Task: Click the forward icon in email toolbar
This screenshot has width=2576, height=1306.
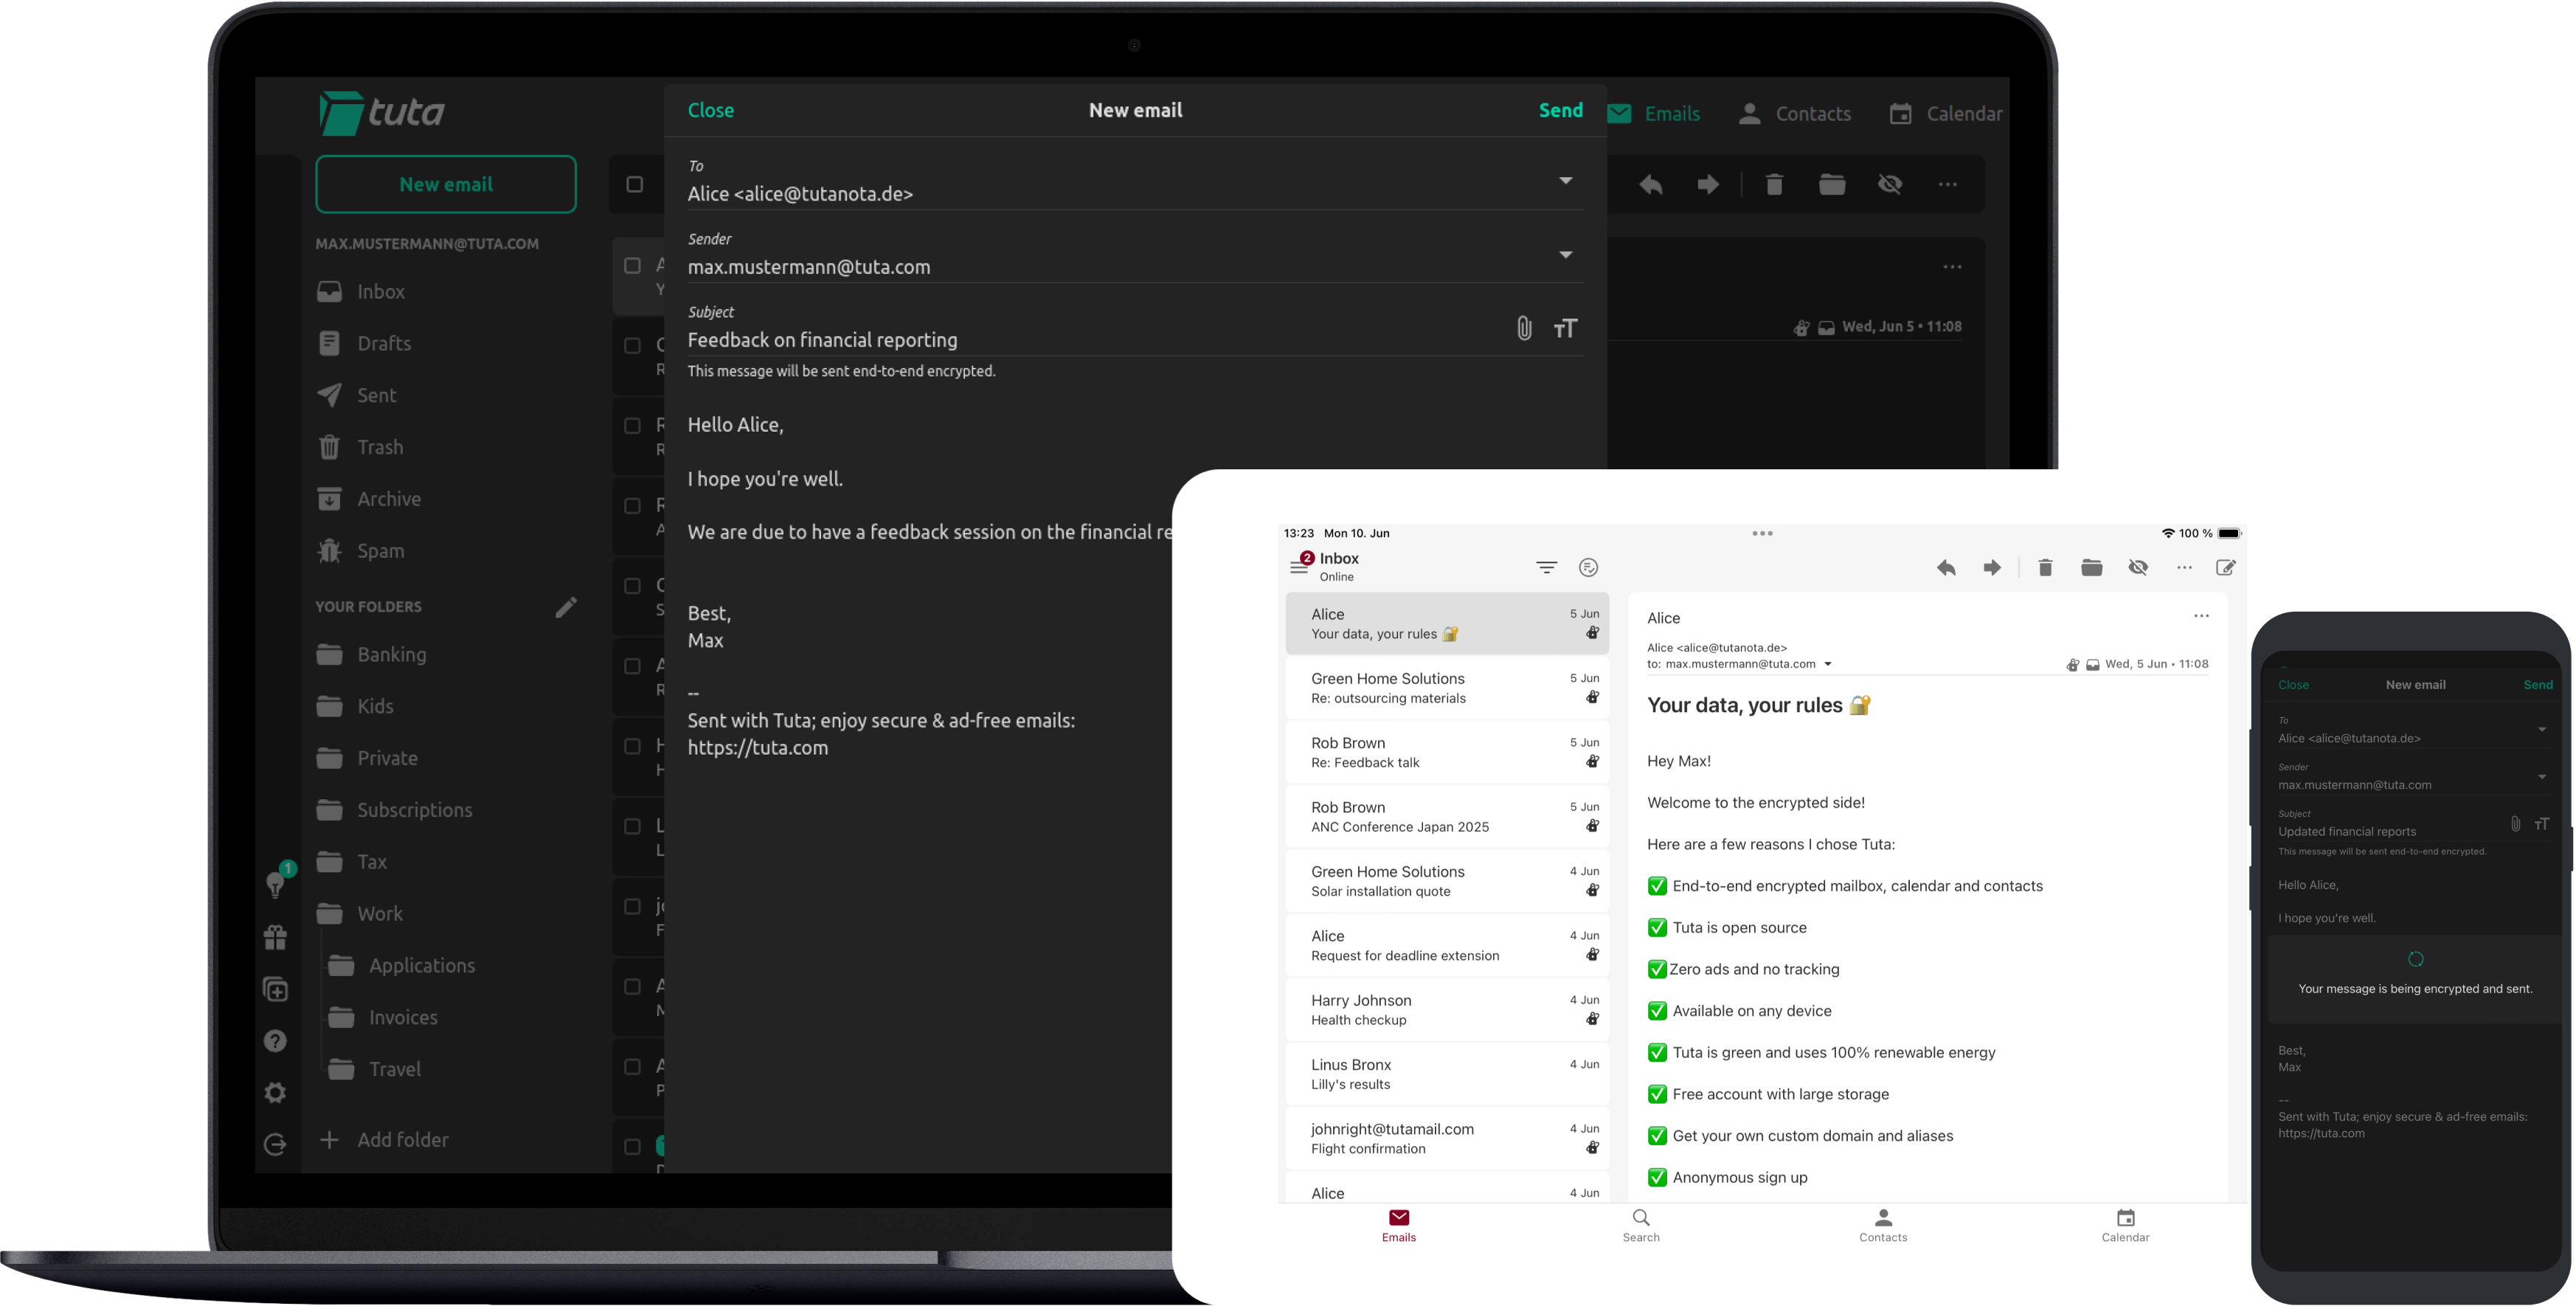Action: 1707,183
